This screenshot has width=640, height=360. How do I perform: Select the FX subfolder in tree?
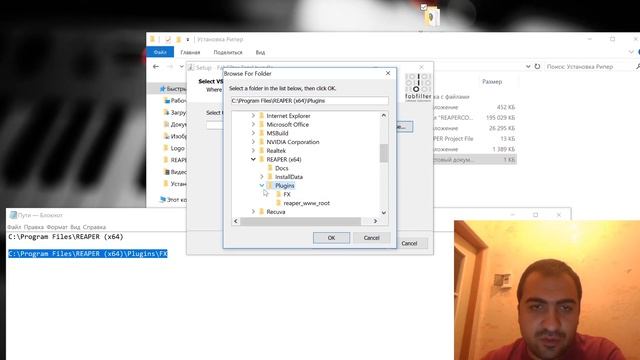(x=287, y=194)
